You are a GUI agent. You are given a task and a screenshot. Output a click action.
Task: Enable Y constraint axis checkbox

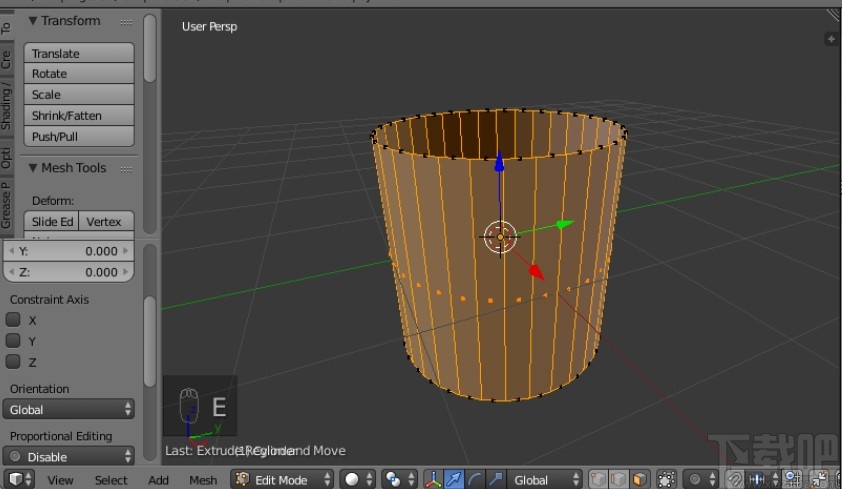click(x=14, y=341)
